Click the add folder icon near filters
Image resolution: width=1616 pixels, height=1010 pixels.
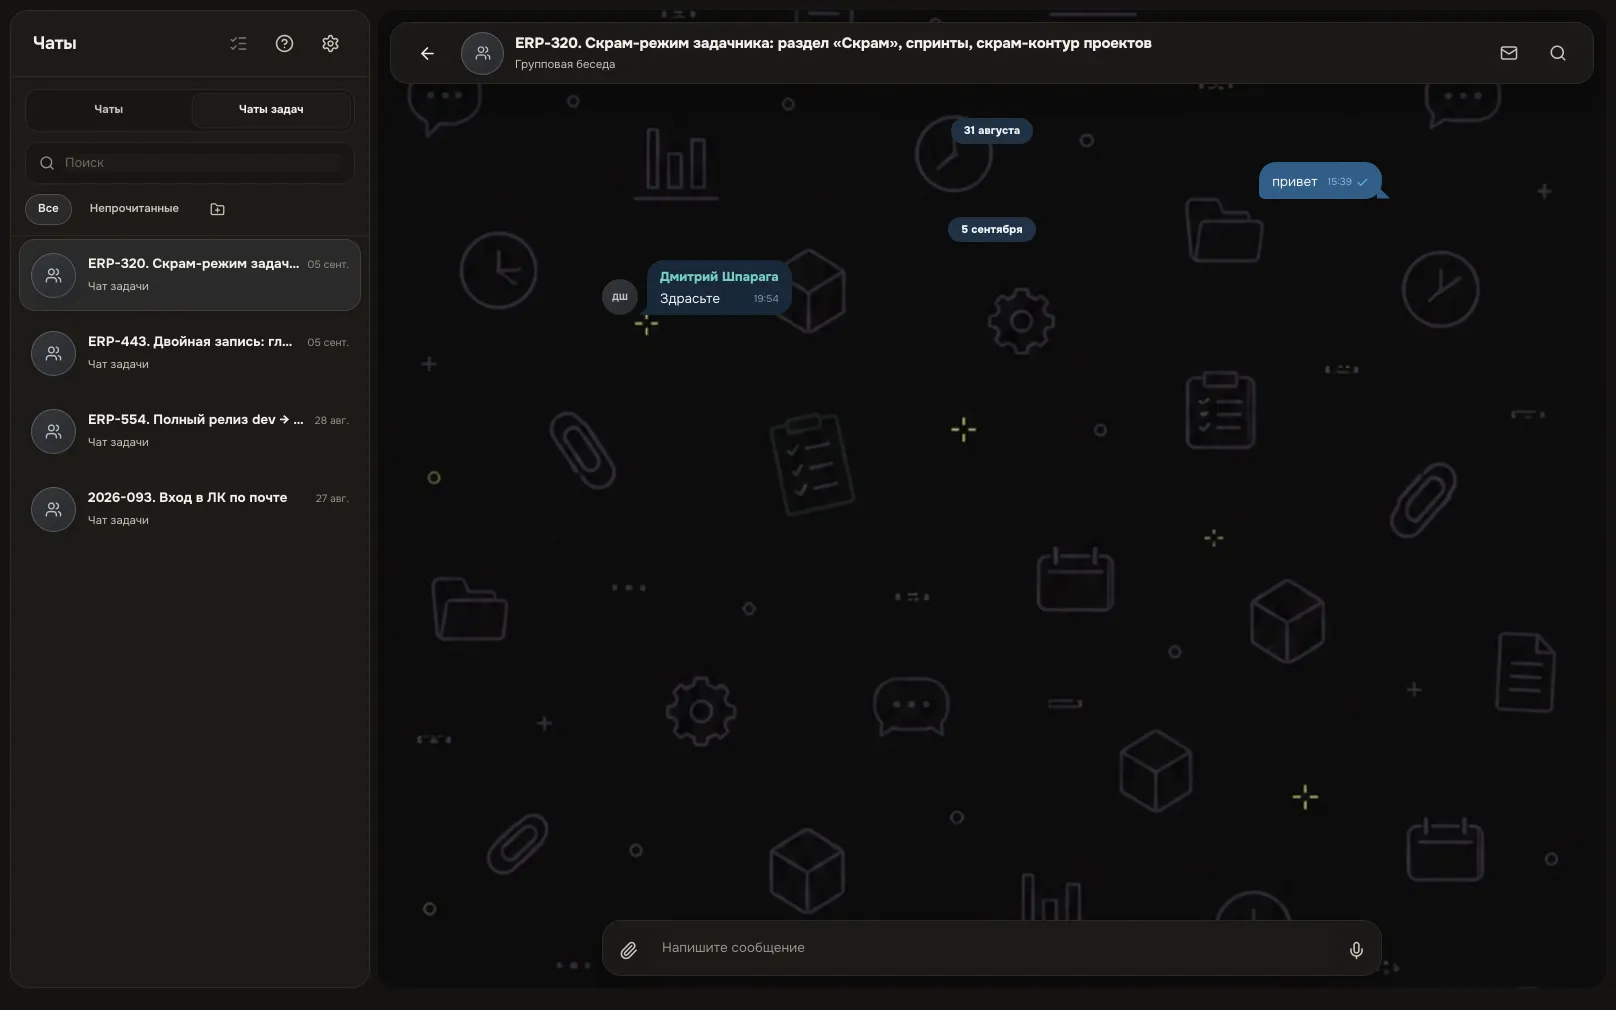217,209
